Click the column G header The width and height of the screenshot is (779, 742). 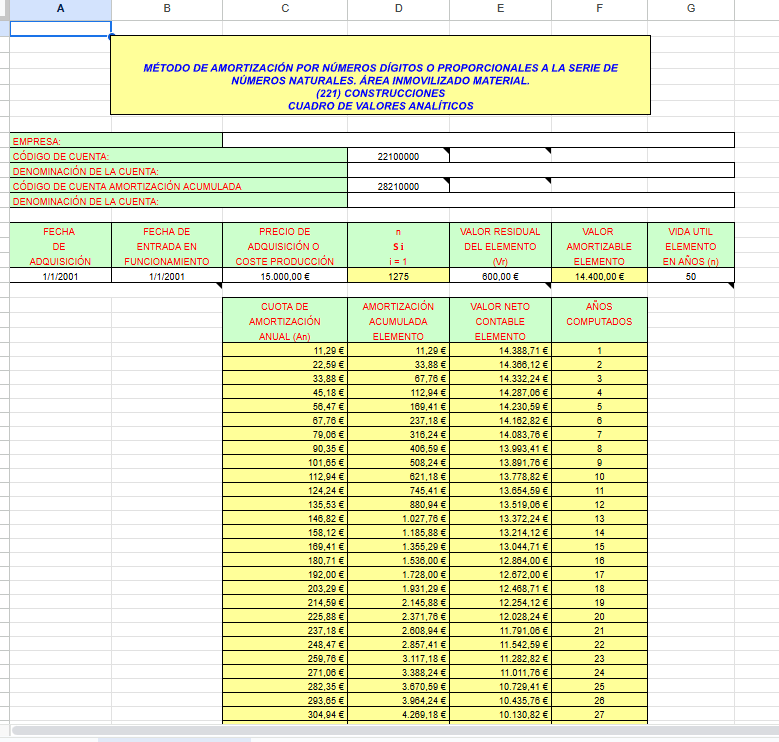pos(691,9)
